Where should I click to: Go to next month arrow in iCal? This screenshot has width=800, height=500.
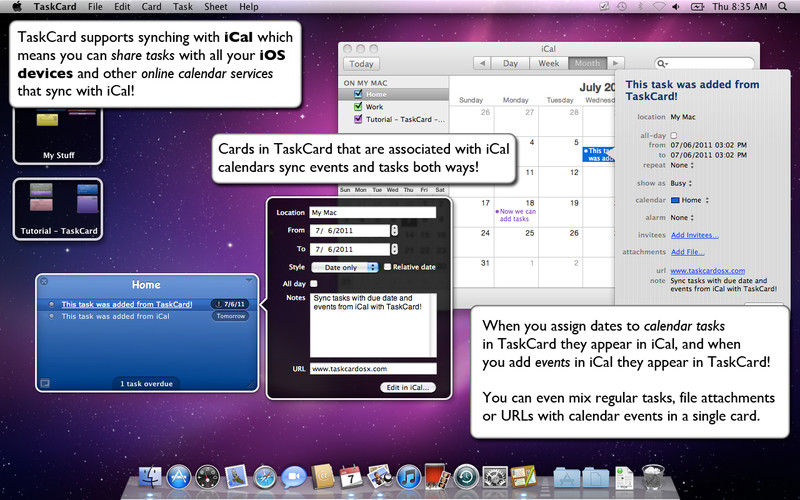[615, 63]
